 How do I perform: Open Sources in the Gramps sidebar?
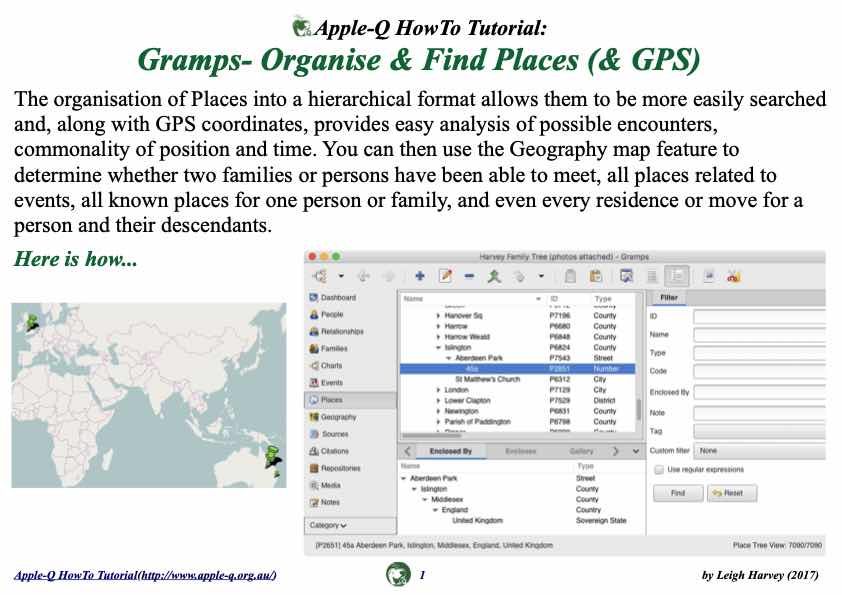point(329,434)
